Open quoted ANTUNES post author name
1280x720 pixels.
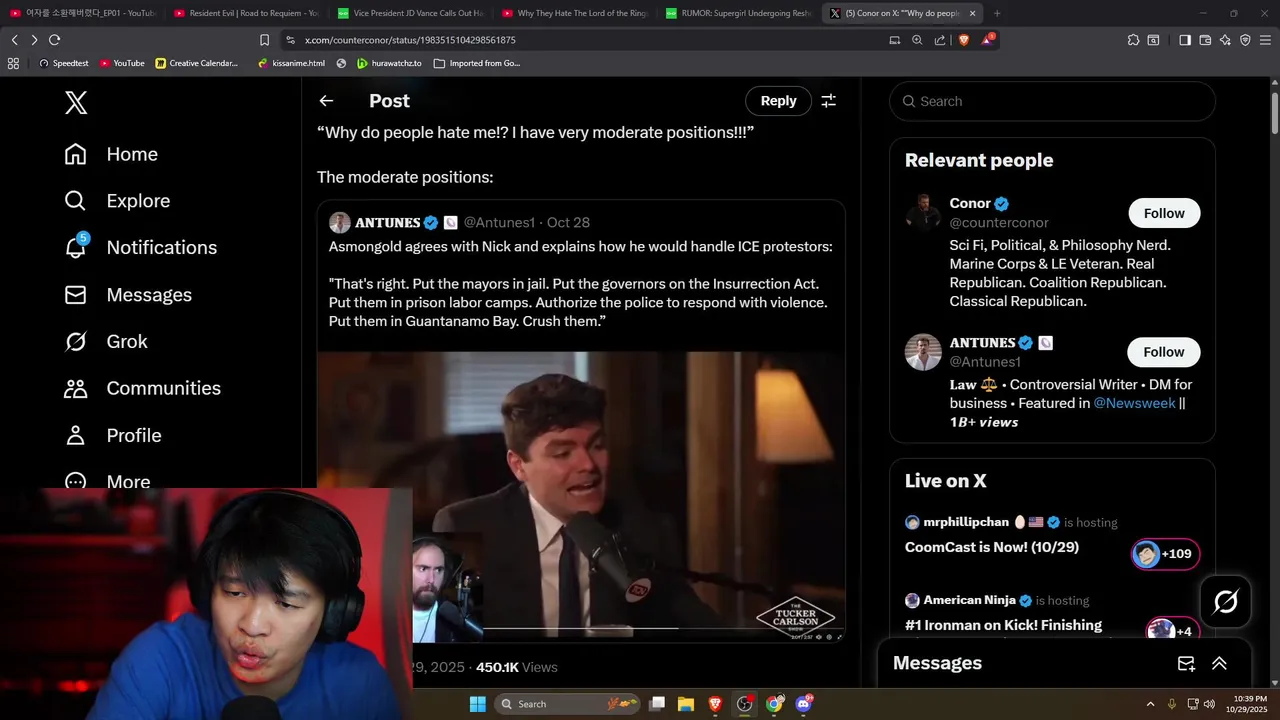(x=387, y=222)
